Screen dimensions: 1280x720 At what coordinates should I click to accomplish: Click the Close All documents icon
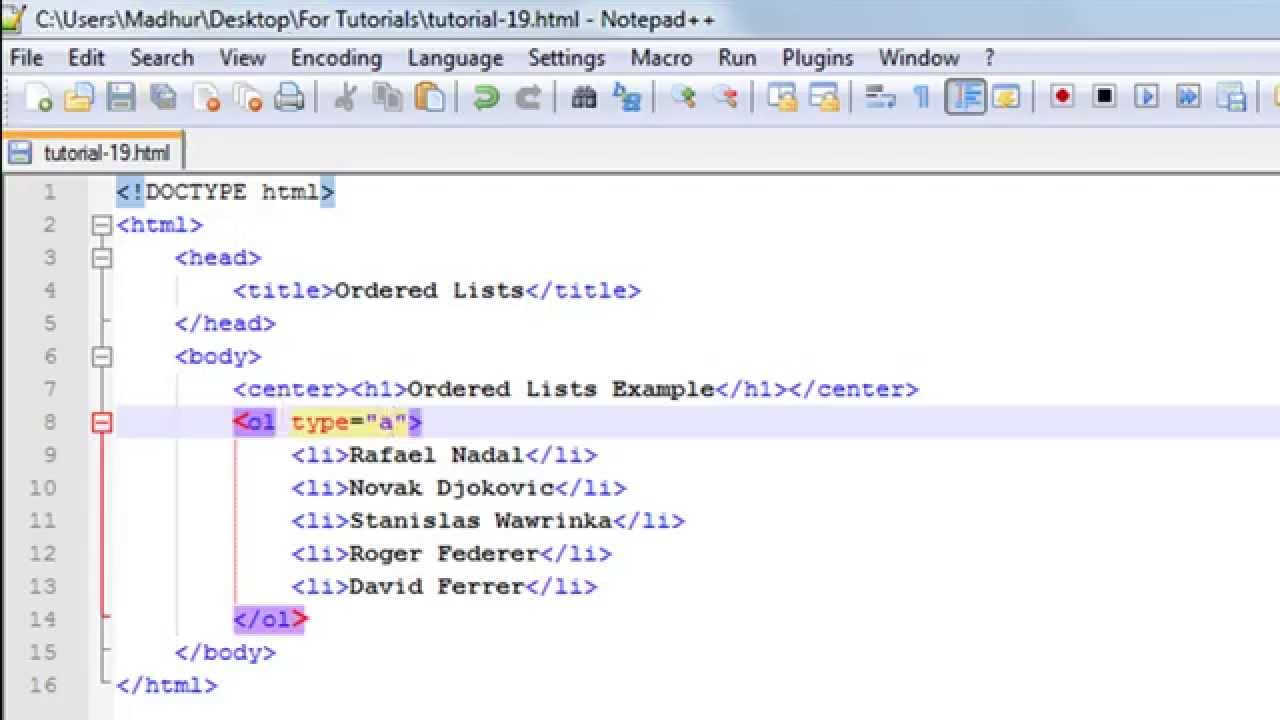(x=247, y=97)
